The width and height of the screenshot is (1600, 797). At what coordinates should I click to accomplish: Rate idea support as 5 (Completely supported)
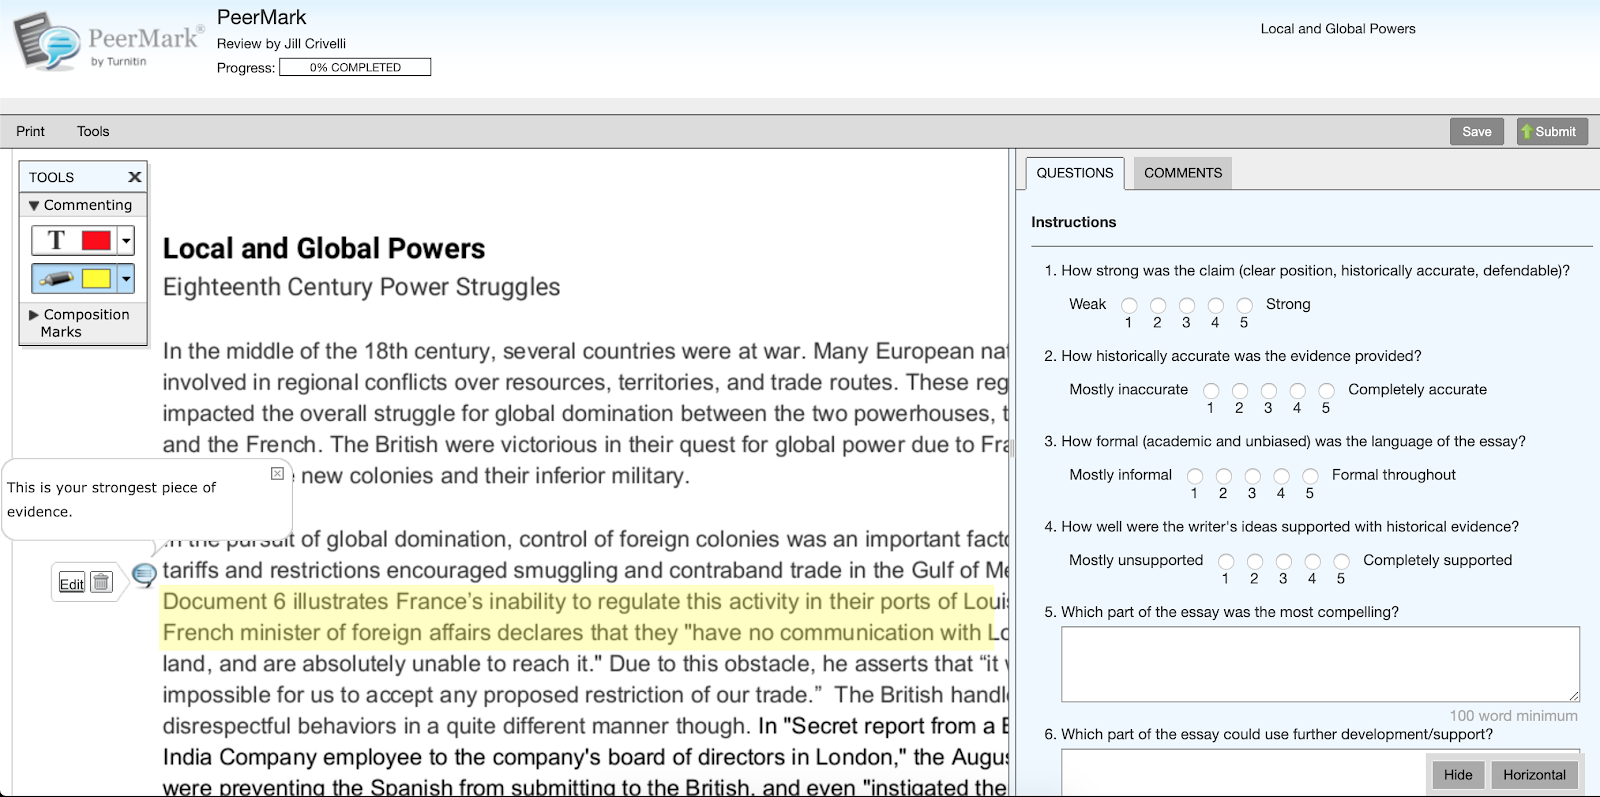coord(1342,562)
